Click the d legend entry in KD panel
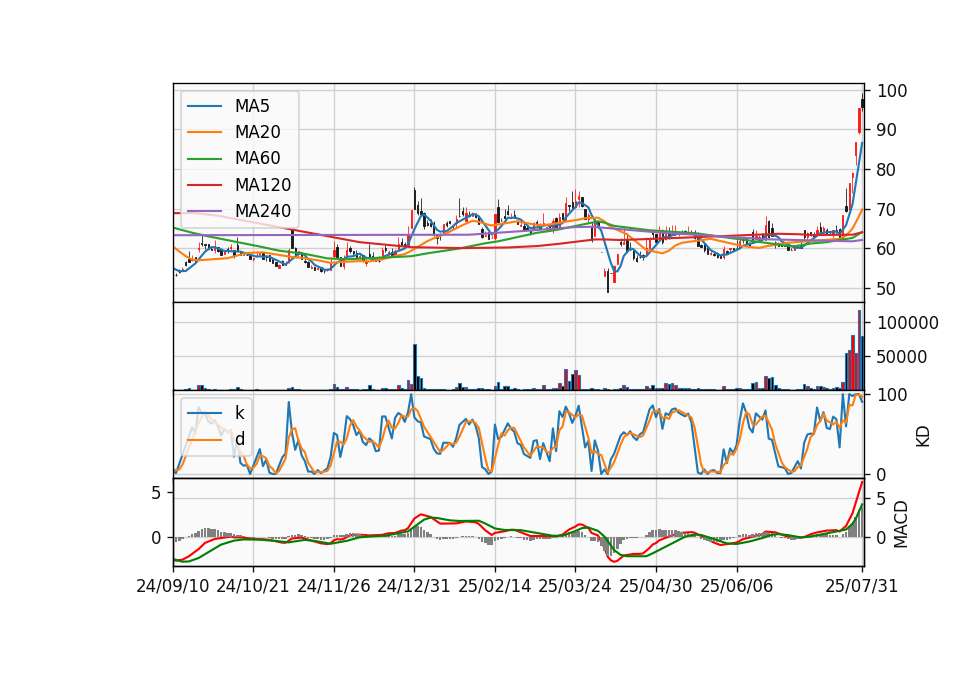 (x=239, y=439)
